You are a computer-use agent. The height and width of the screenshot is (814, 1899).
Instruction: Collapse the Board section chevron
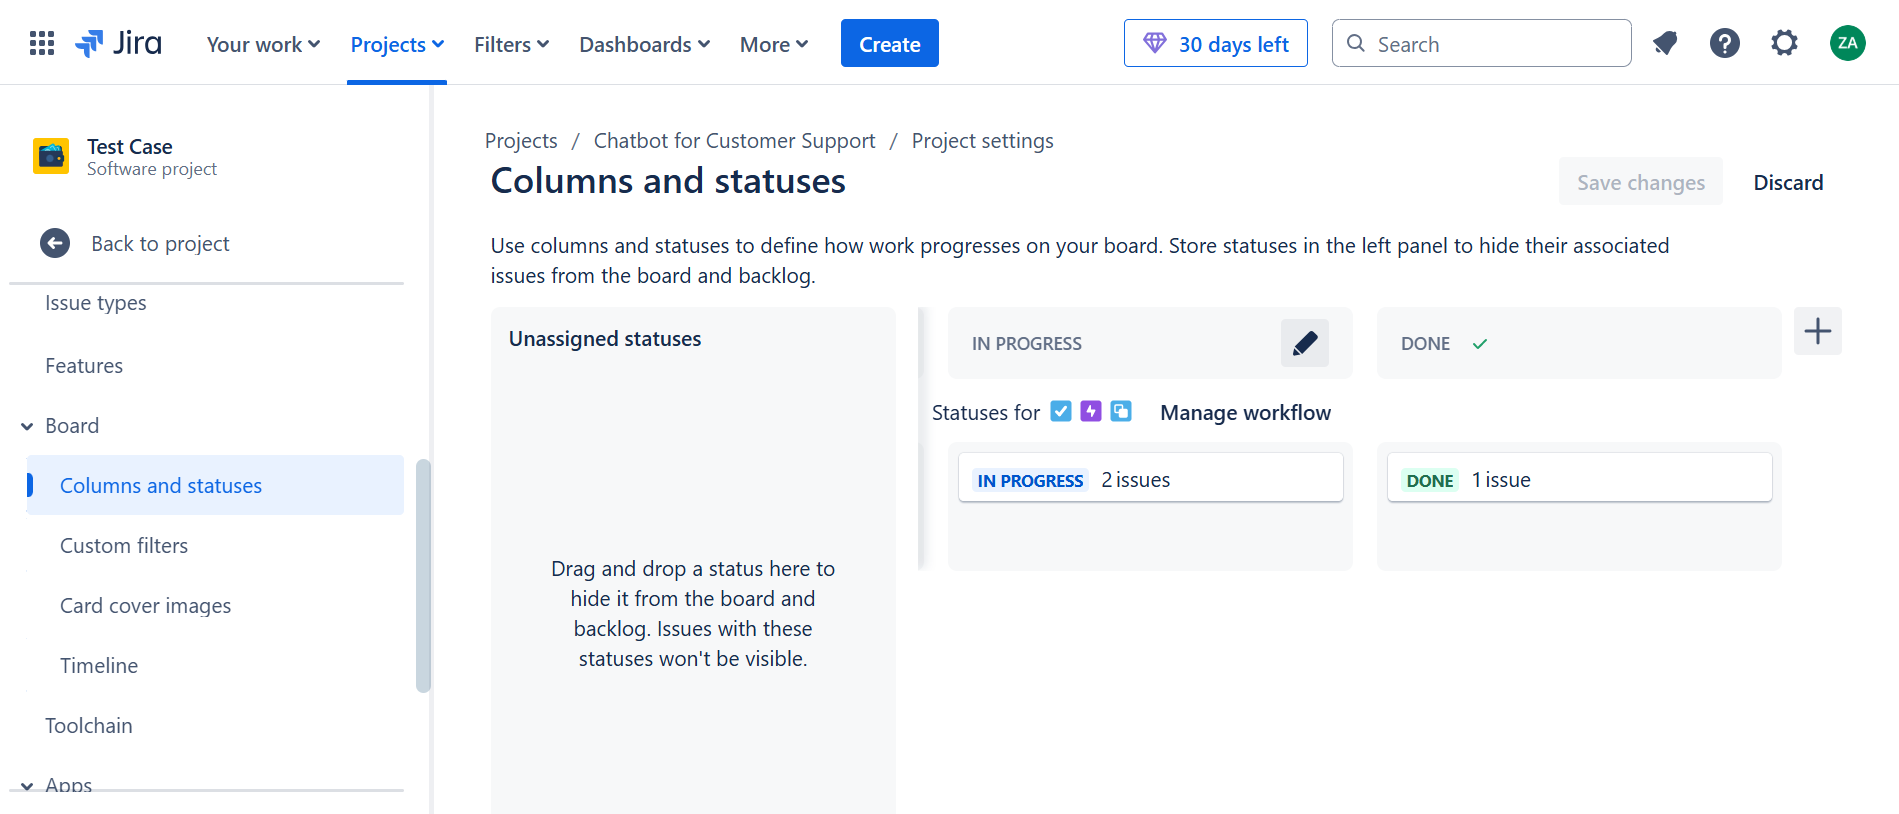27,427
